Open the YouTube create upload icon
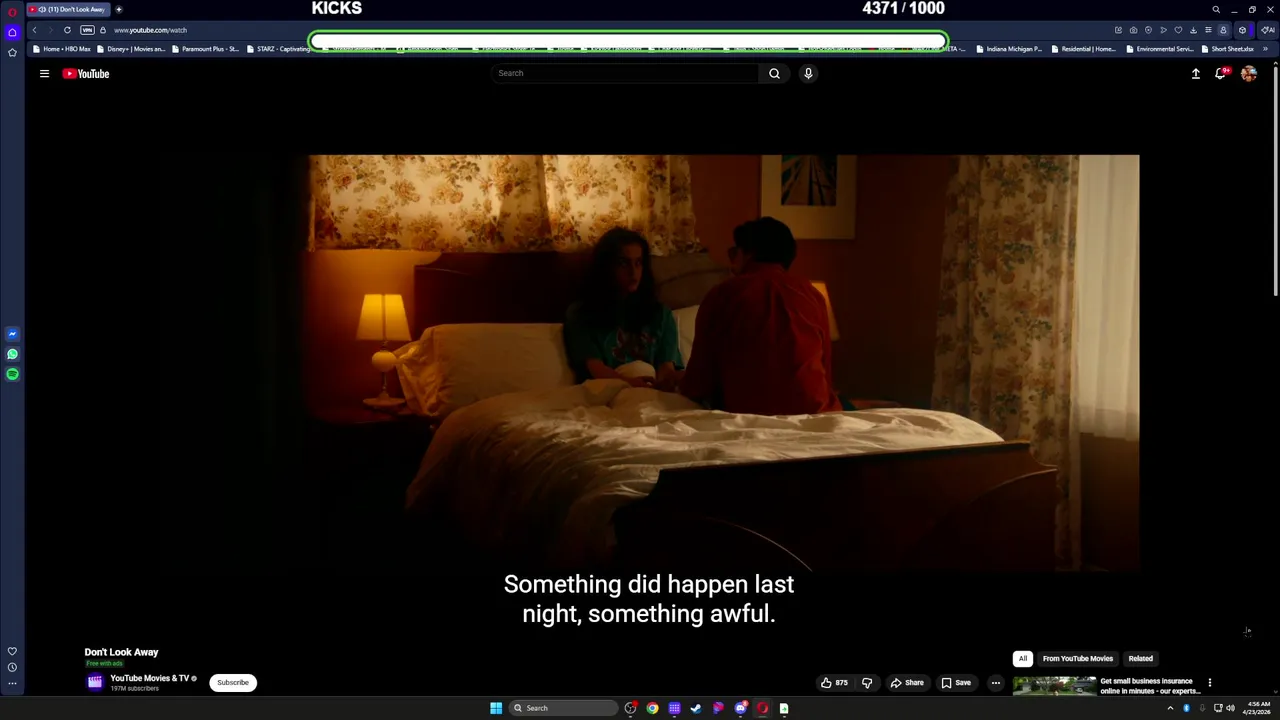1280x720 pixels. point(1195,73)
